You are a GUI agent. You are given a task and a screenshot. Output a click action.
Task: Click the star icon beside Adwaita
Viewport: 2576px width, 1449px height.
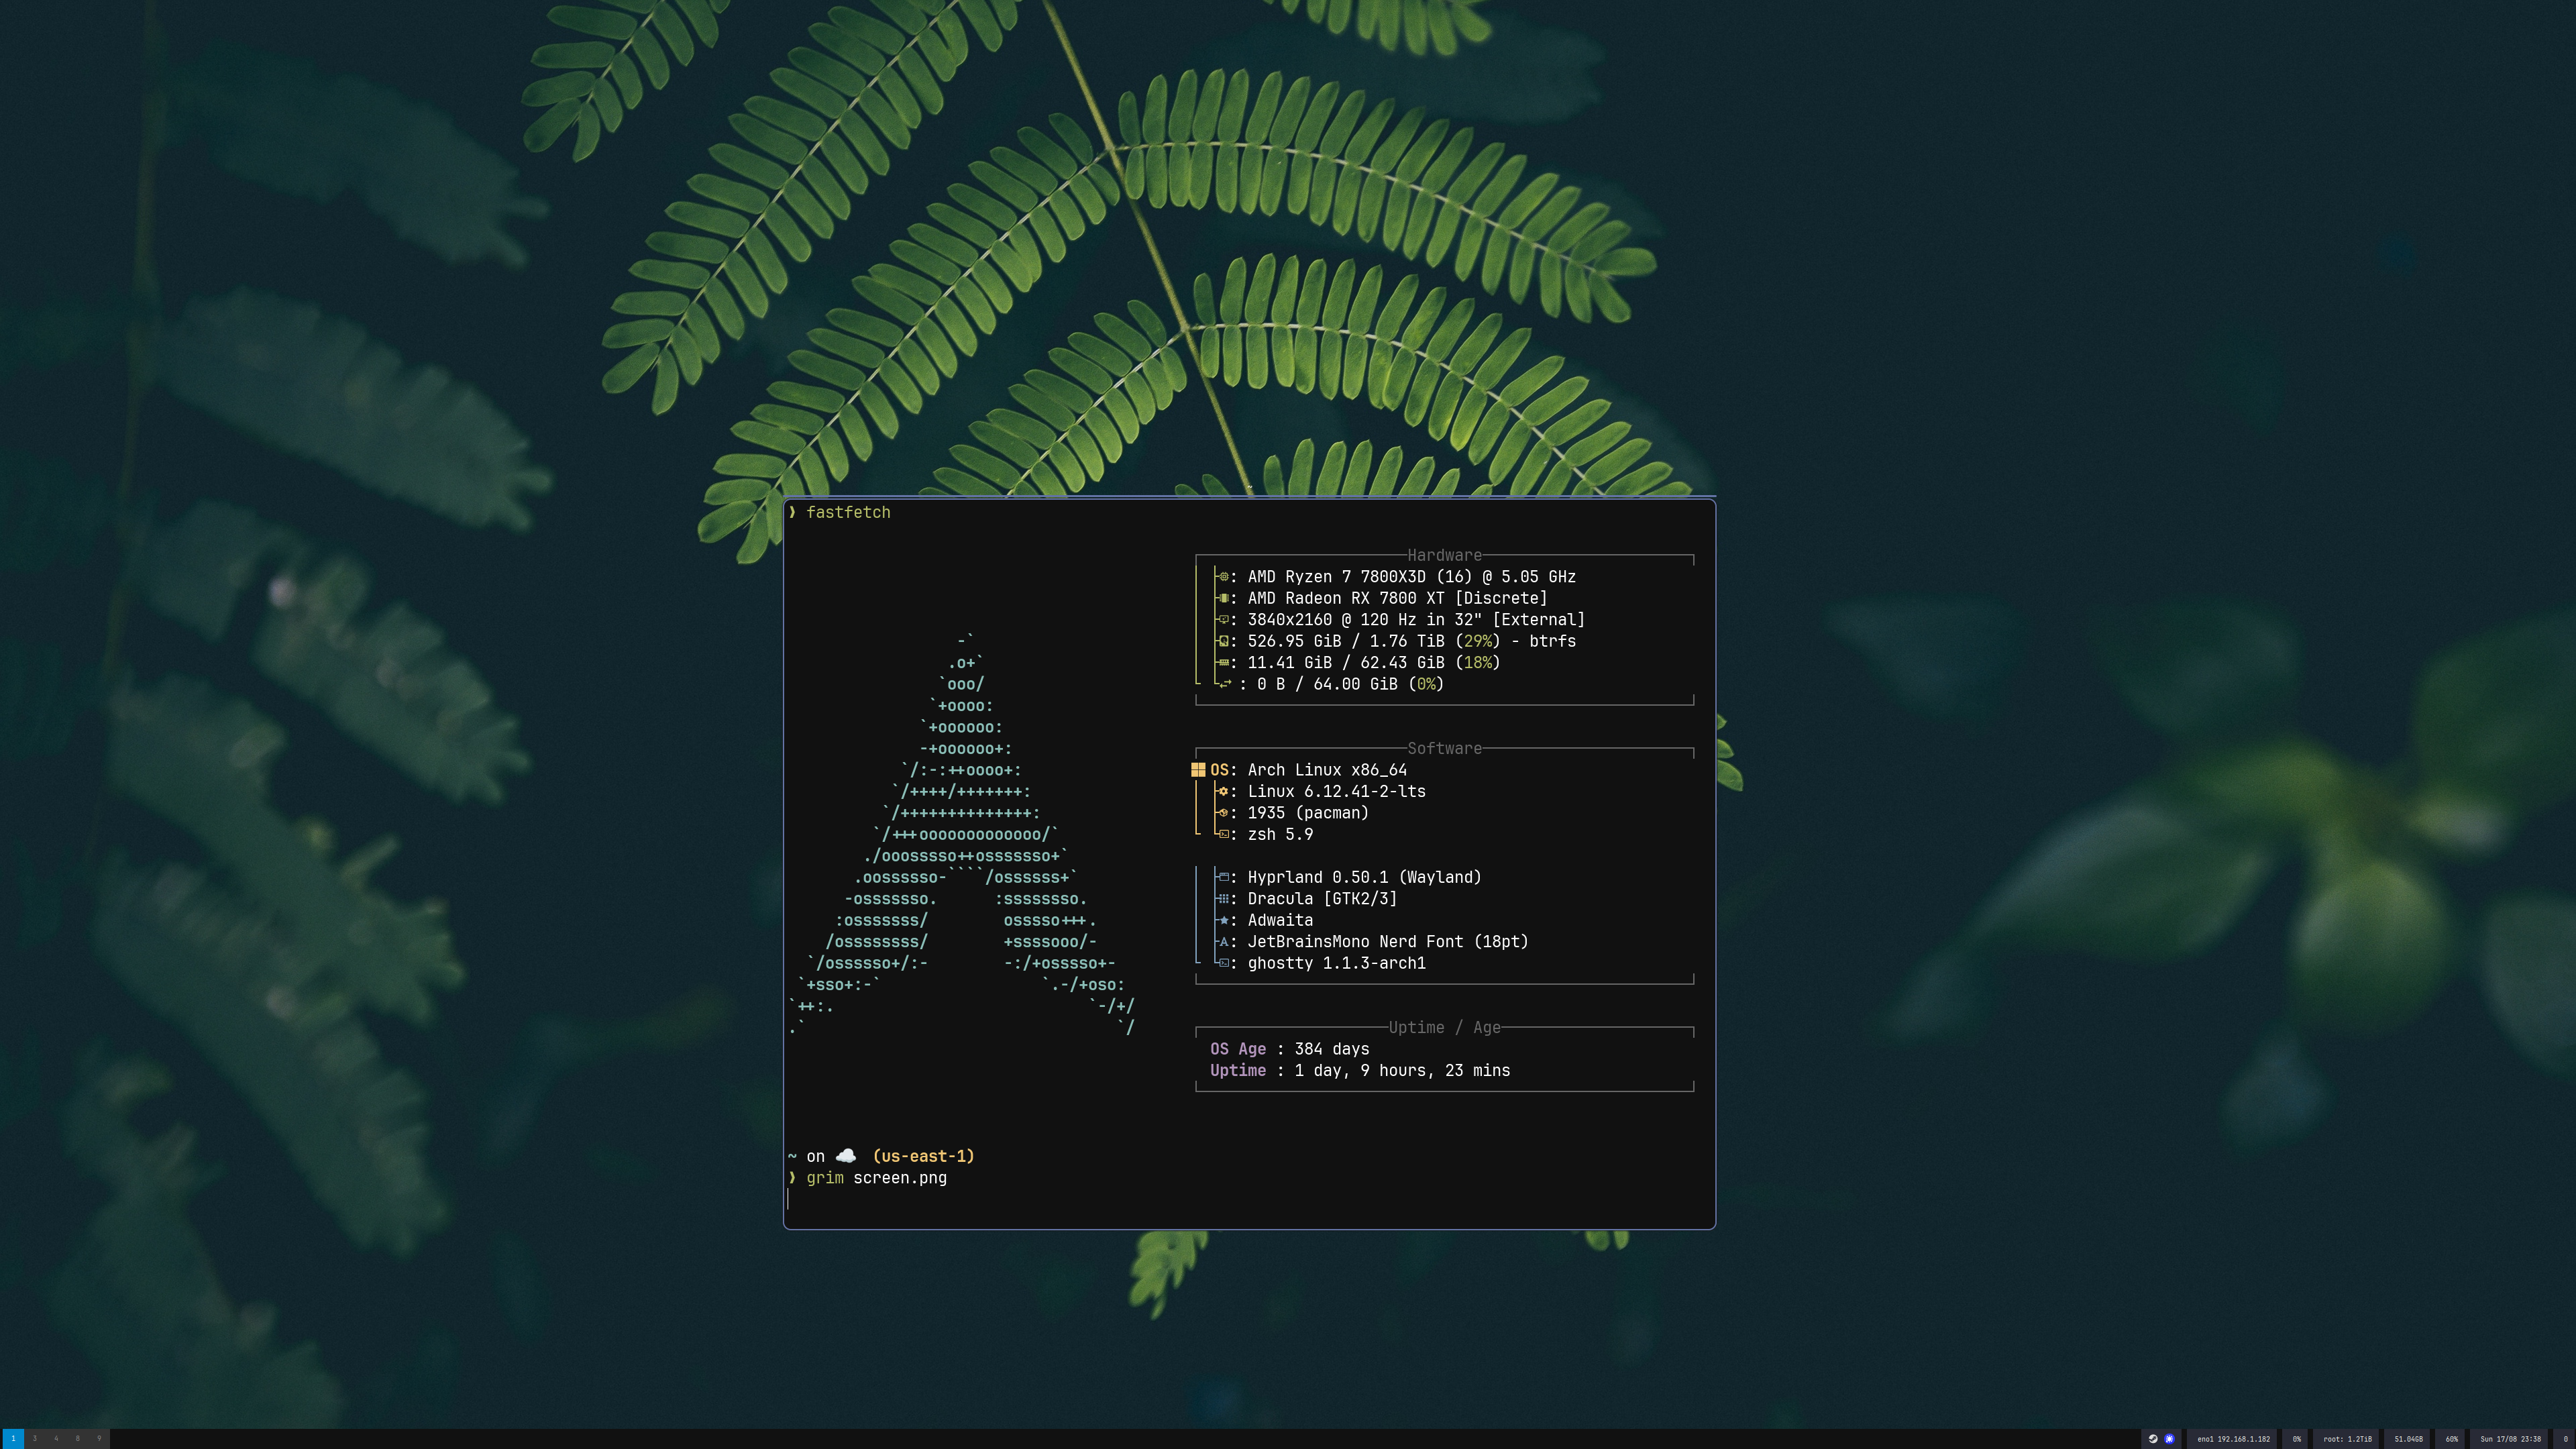coord(1224,920)
